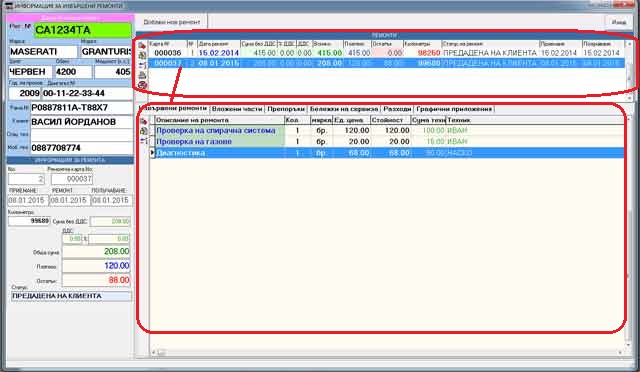Click the left arrow of the bottom horizontal scrollbar
This screenshot has width=640, height=372.
click(x=154, y=352)
